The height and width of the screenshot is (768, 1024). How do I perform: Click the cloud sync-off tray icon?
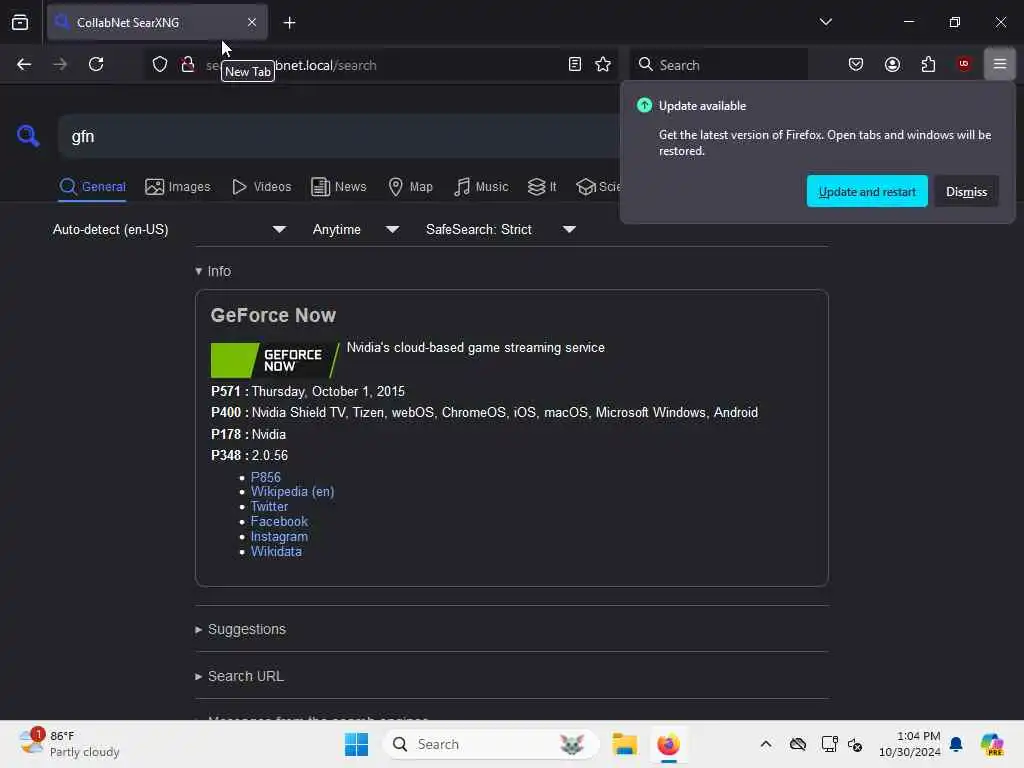[x=797, y=744]
